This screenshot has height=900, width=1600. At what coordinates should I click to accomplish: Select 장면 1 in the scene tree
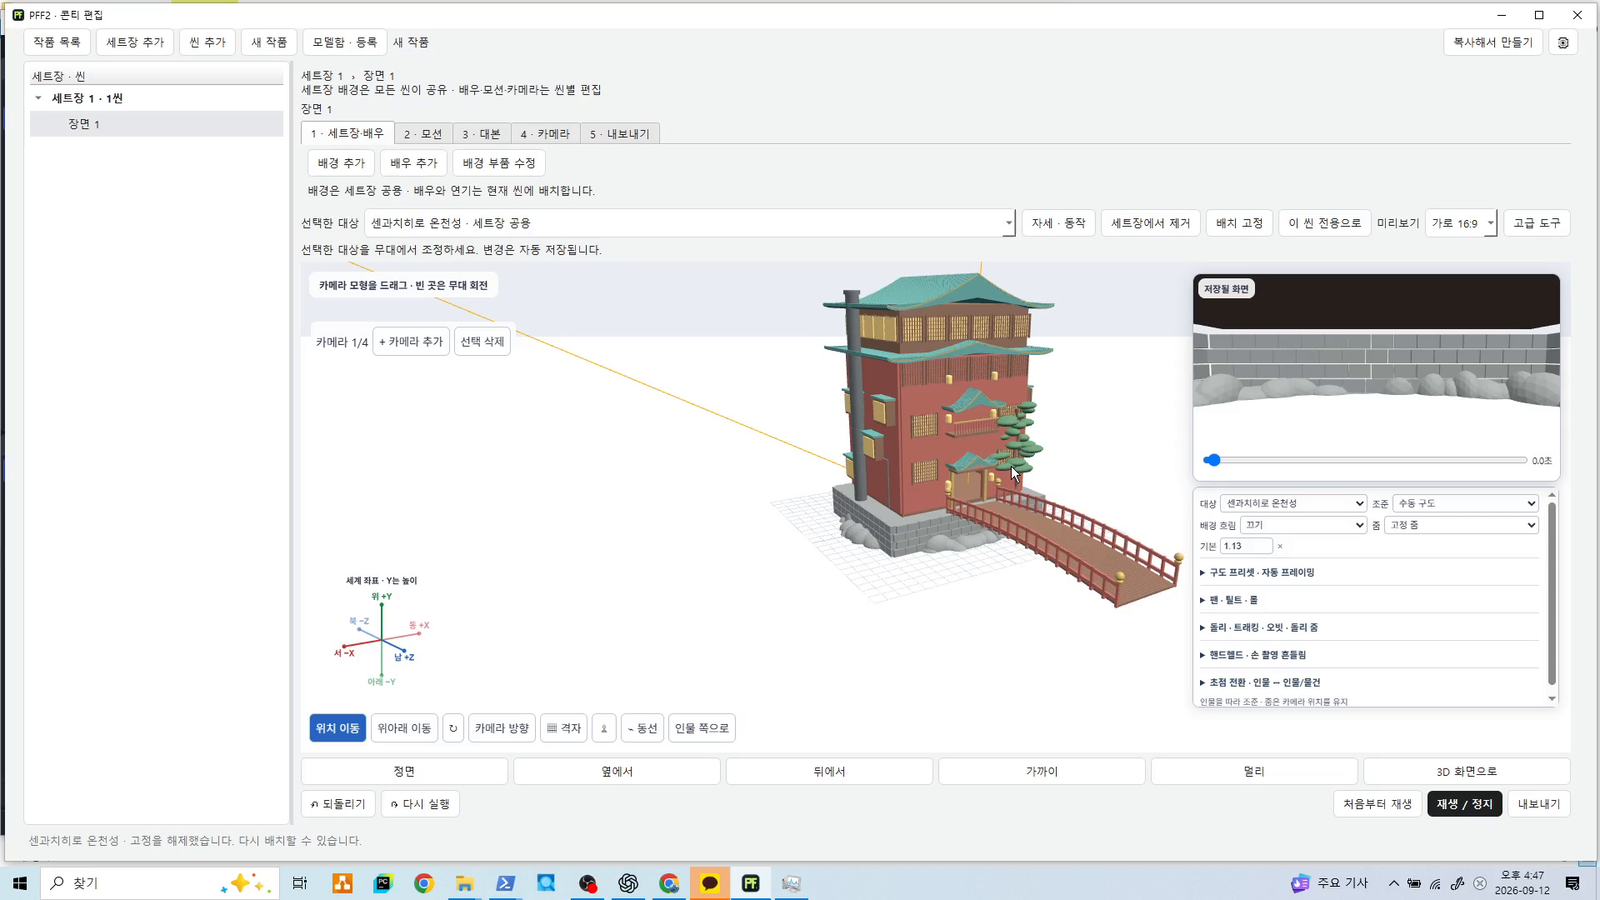click(157, 124)
